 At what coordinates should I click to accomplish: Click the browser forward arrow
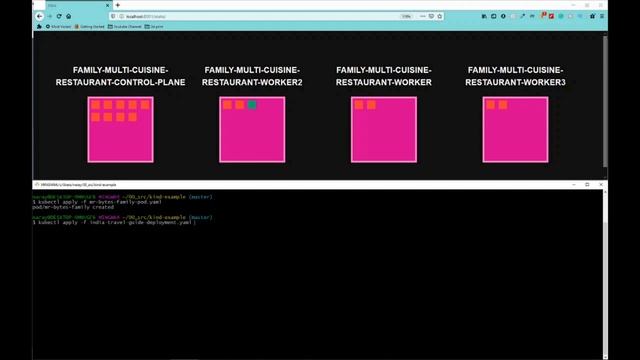[50, 16]
